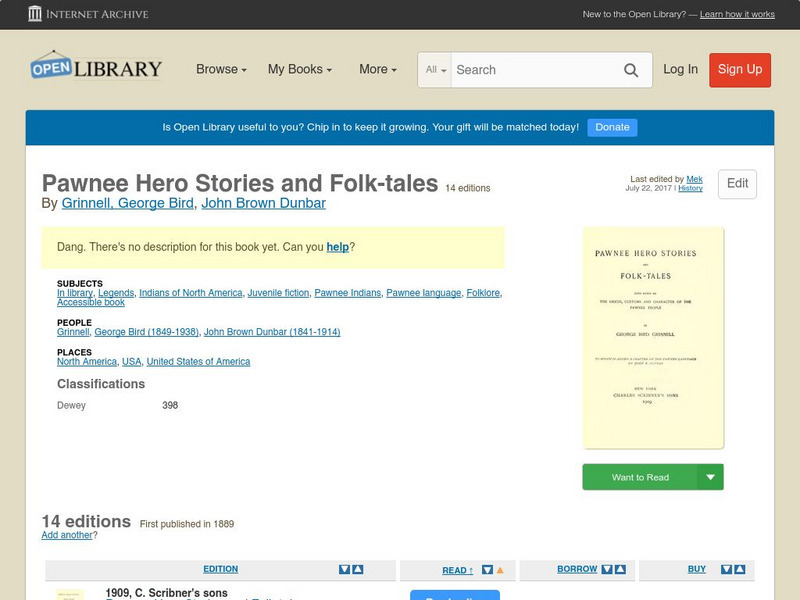Image resolution: width=800 pixels, height=600 pixels.
Task: Click the Open Library logo
Action: coord(95,66)
